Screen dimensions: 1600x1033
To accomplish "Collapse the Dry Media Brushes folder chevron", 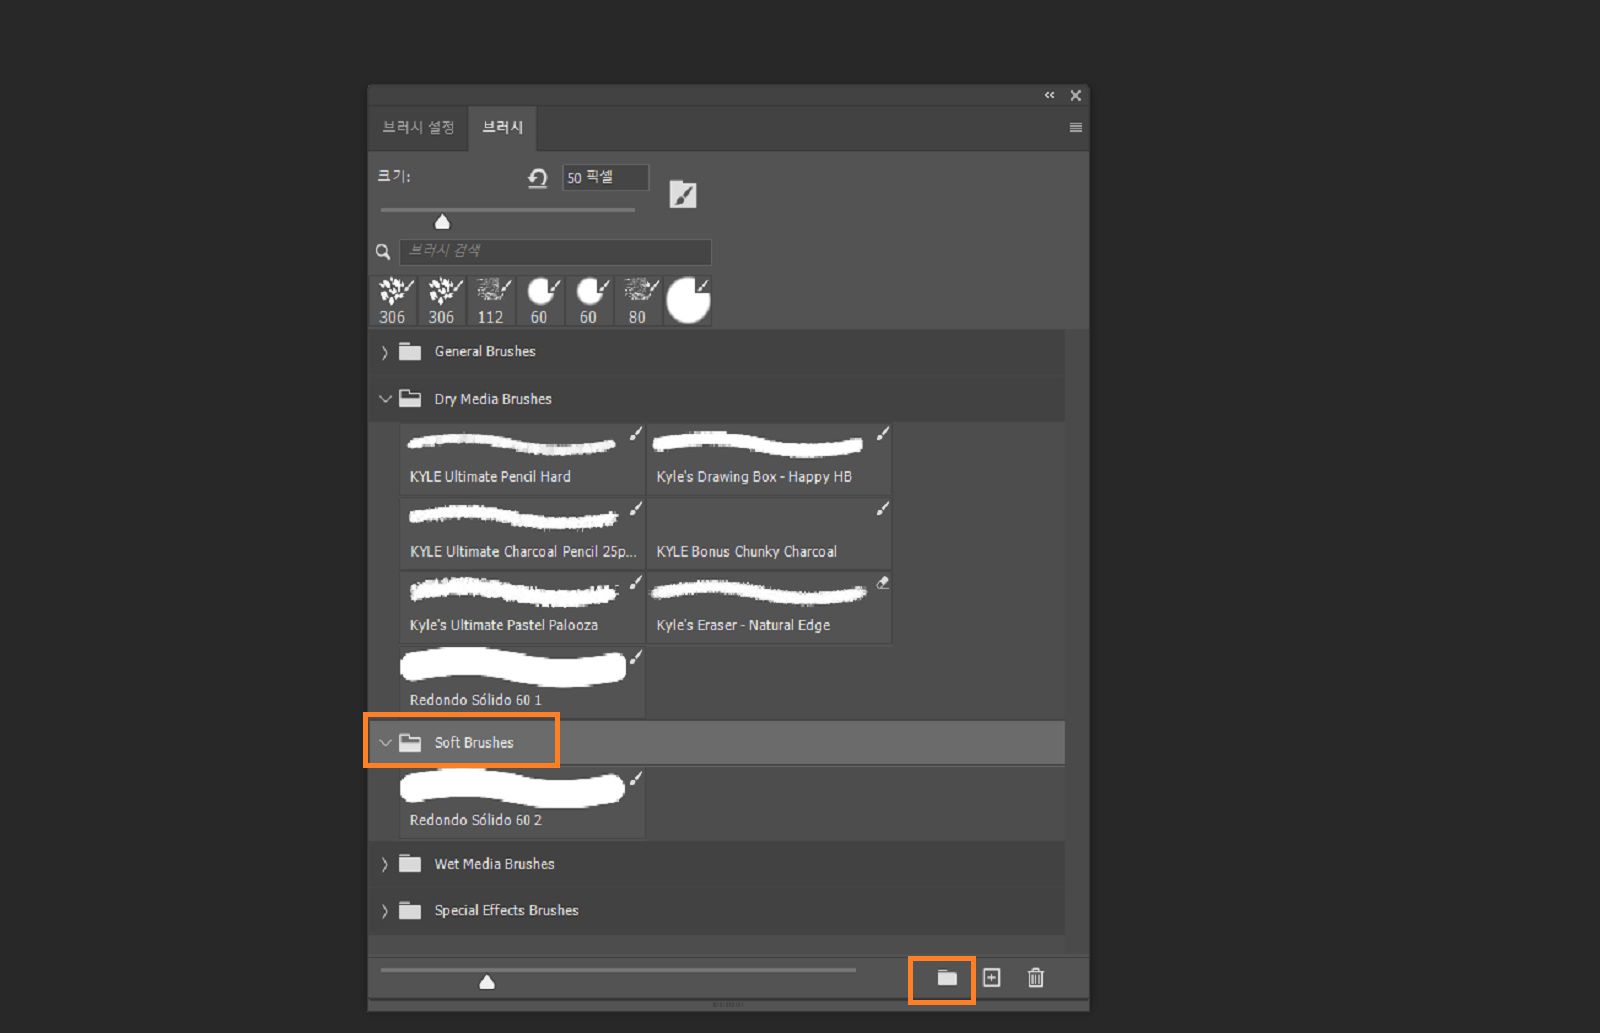I will tap(385, 399).
